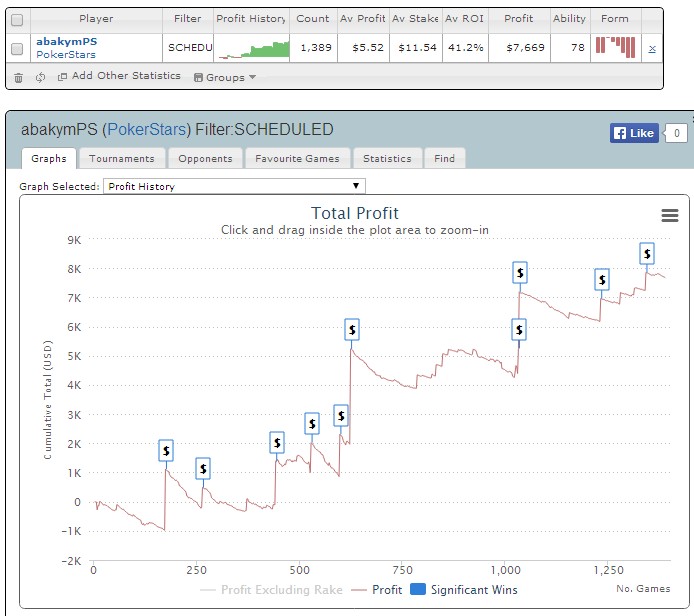This screenshot has width=694, height=616.
Task: Sort by Count column header
Action: point(312,19)
